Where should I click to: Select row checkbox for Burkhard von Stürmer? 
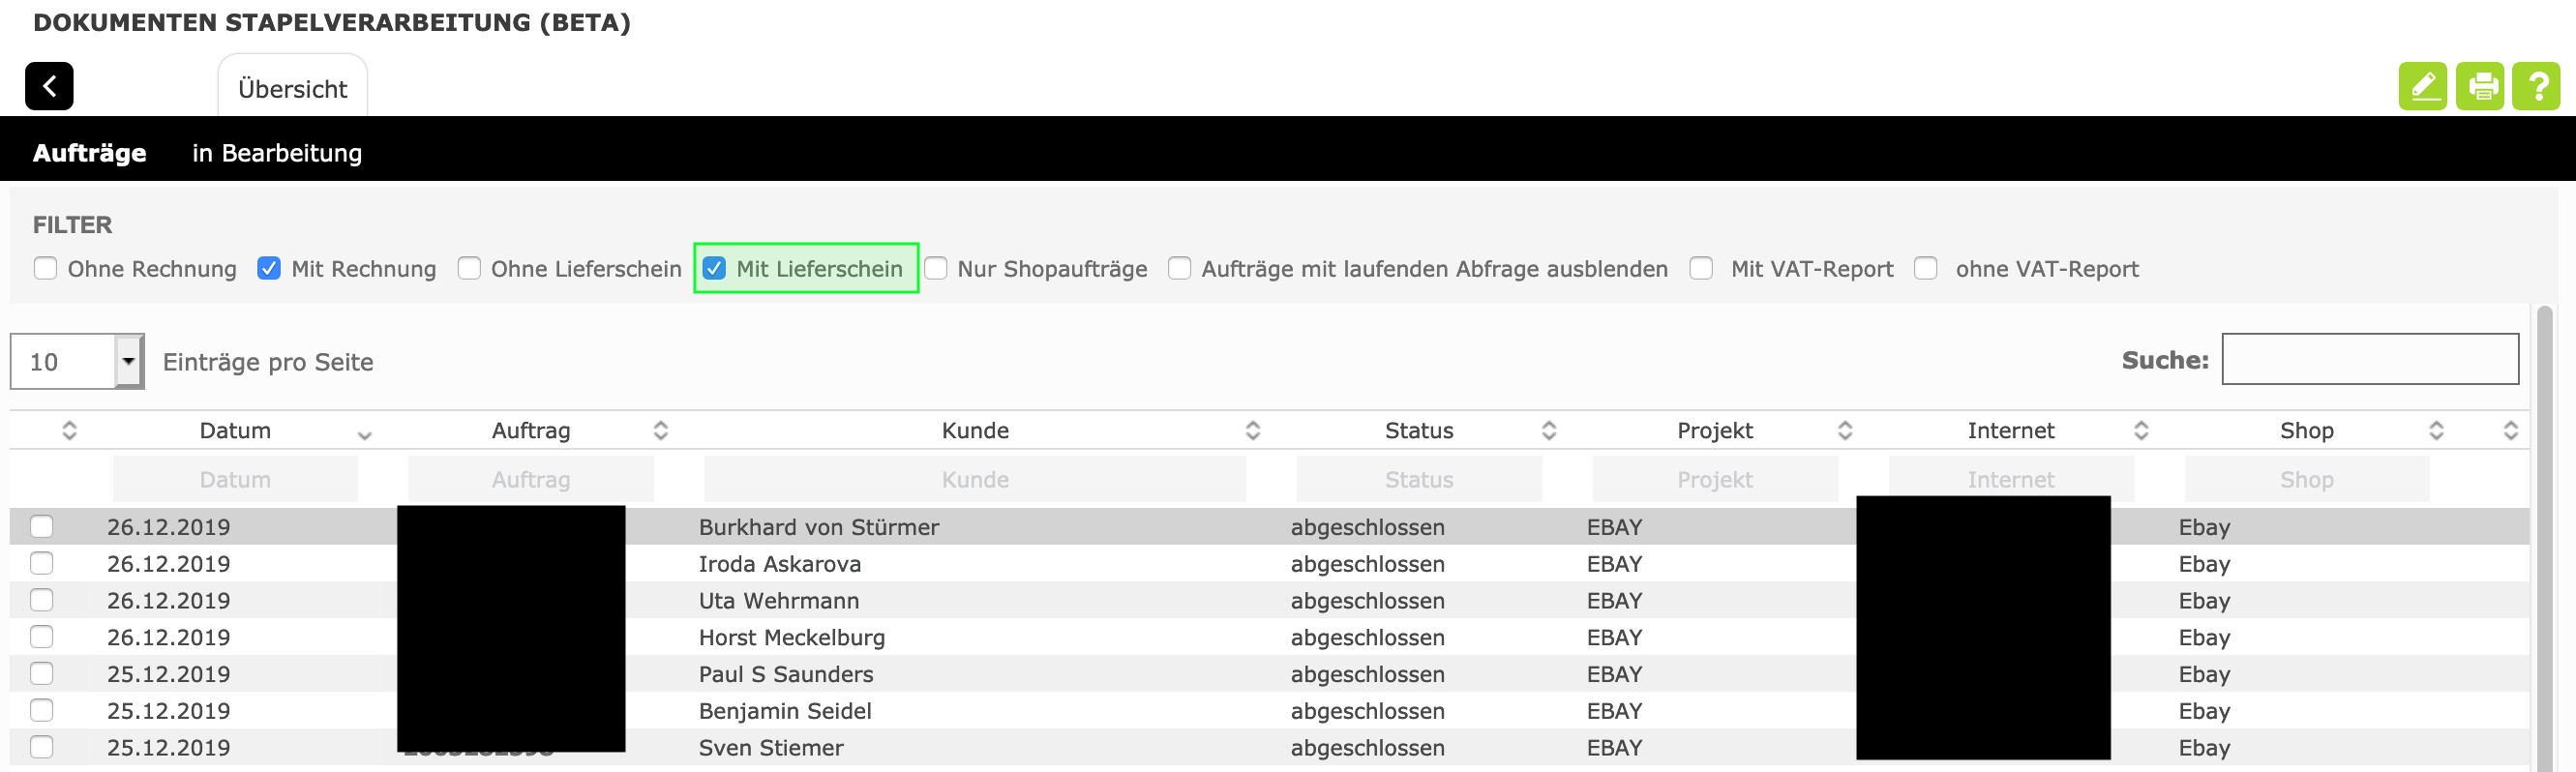[42, 526]
